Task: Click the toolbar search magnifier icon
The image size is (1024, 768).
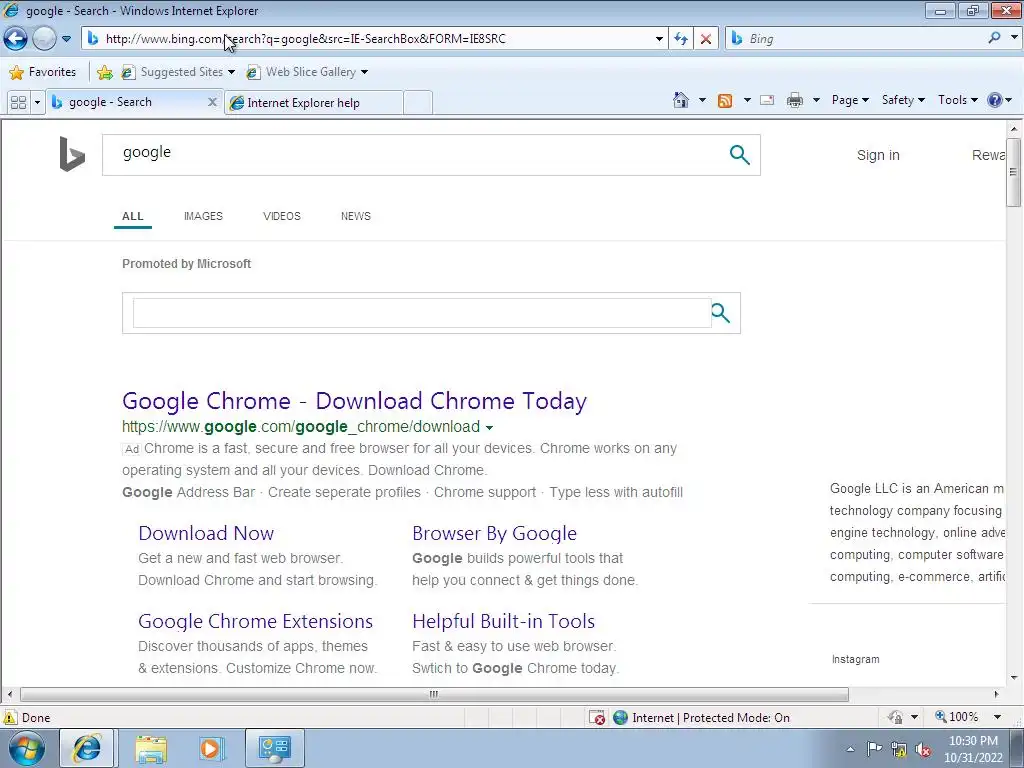Action: pyautogui.click(x=995, y=38)
